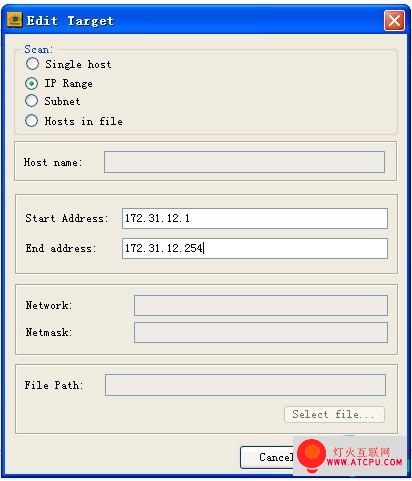Open the Select file... browse button
The width and height of the screenshot is (412, 481).
334,414
